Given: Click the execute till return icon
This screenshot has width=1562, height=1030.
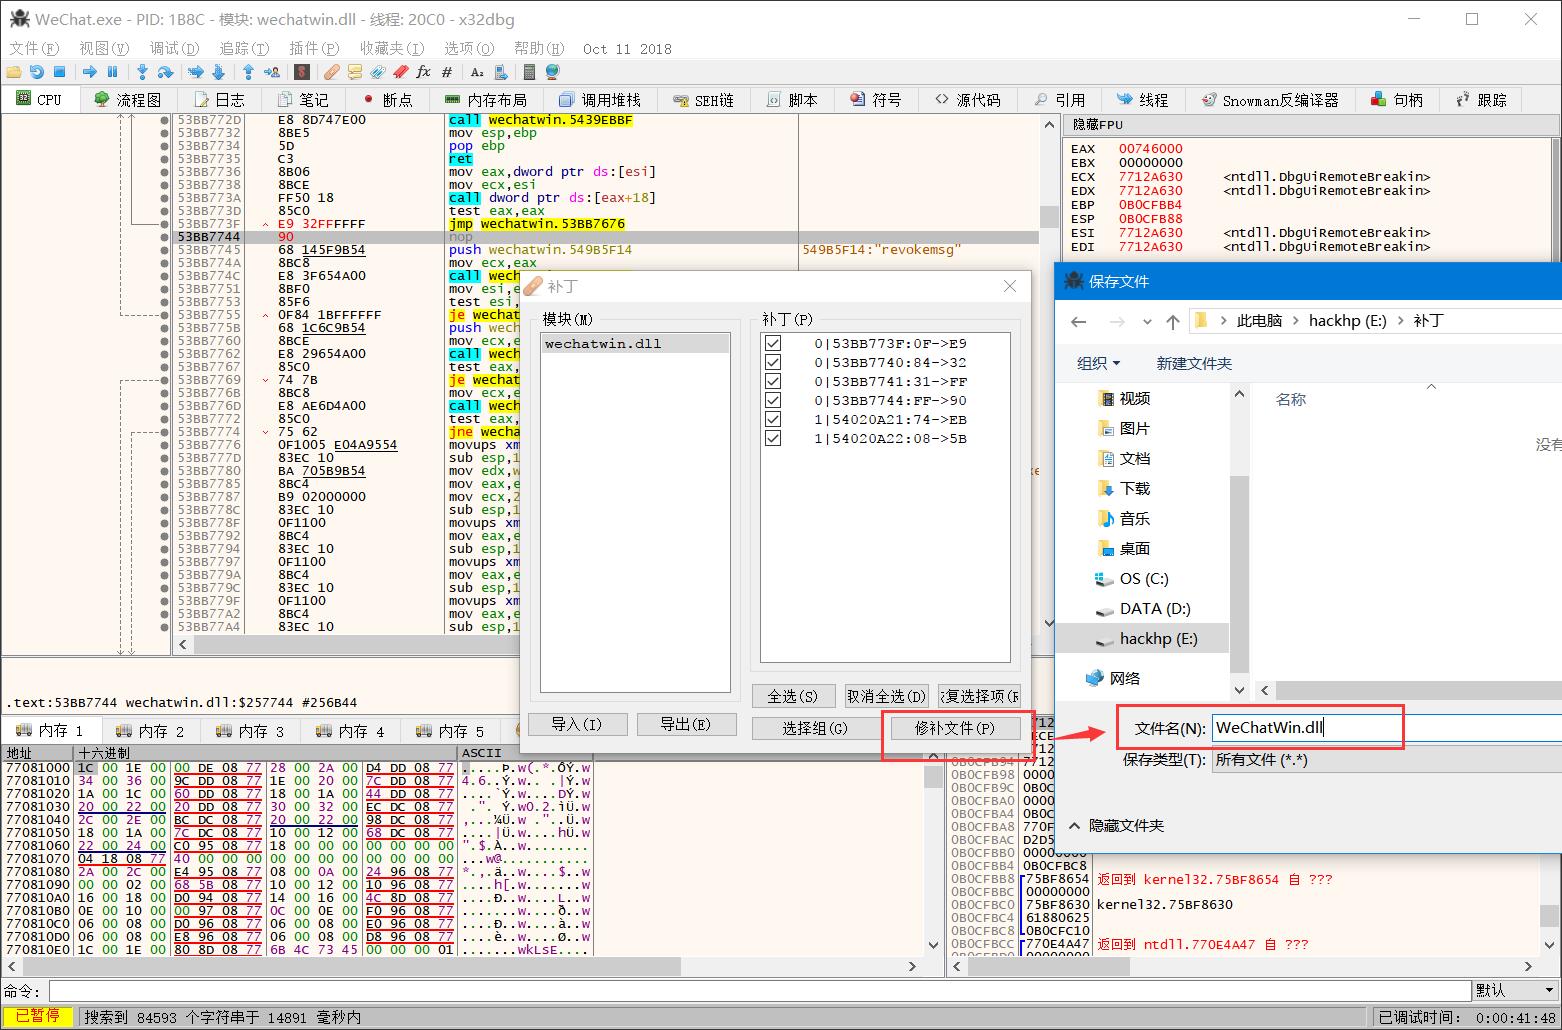Looking at the screenshot, I should coord(248,72).
